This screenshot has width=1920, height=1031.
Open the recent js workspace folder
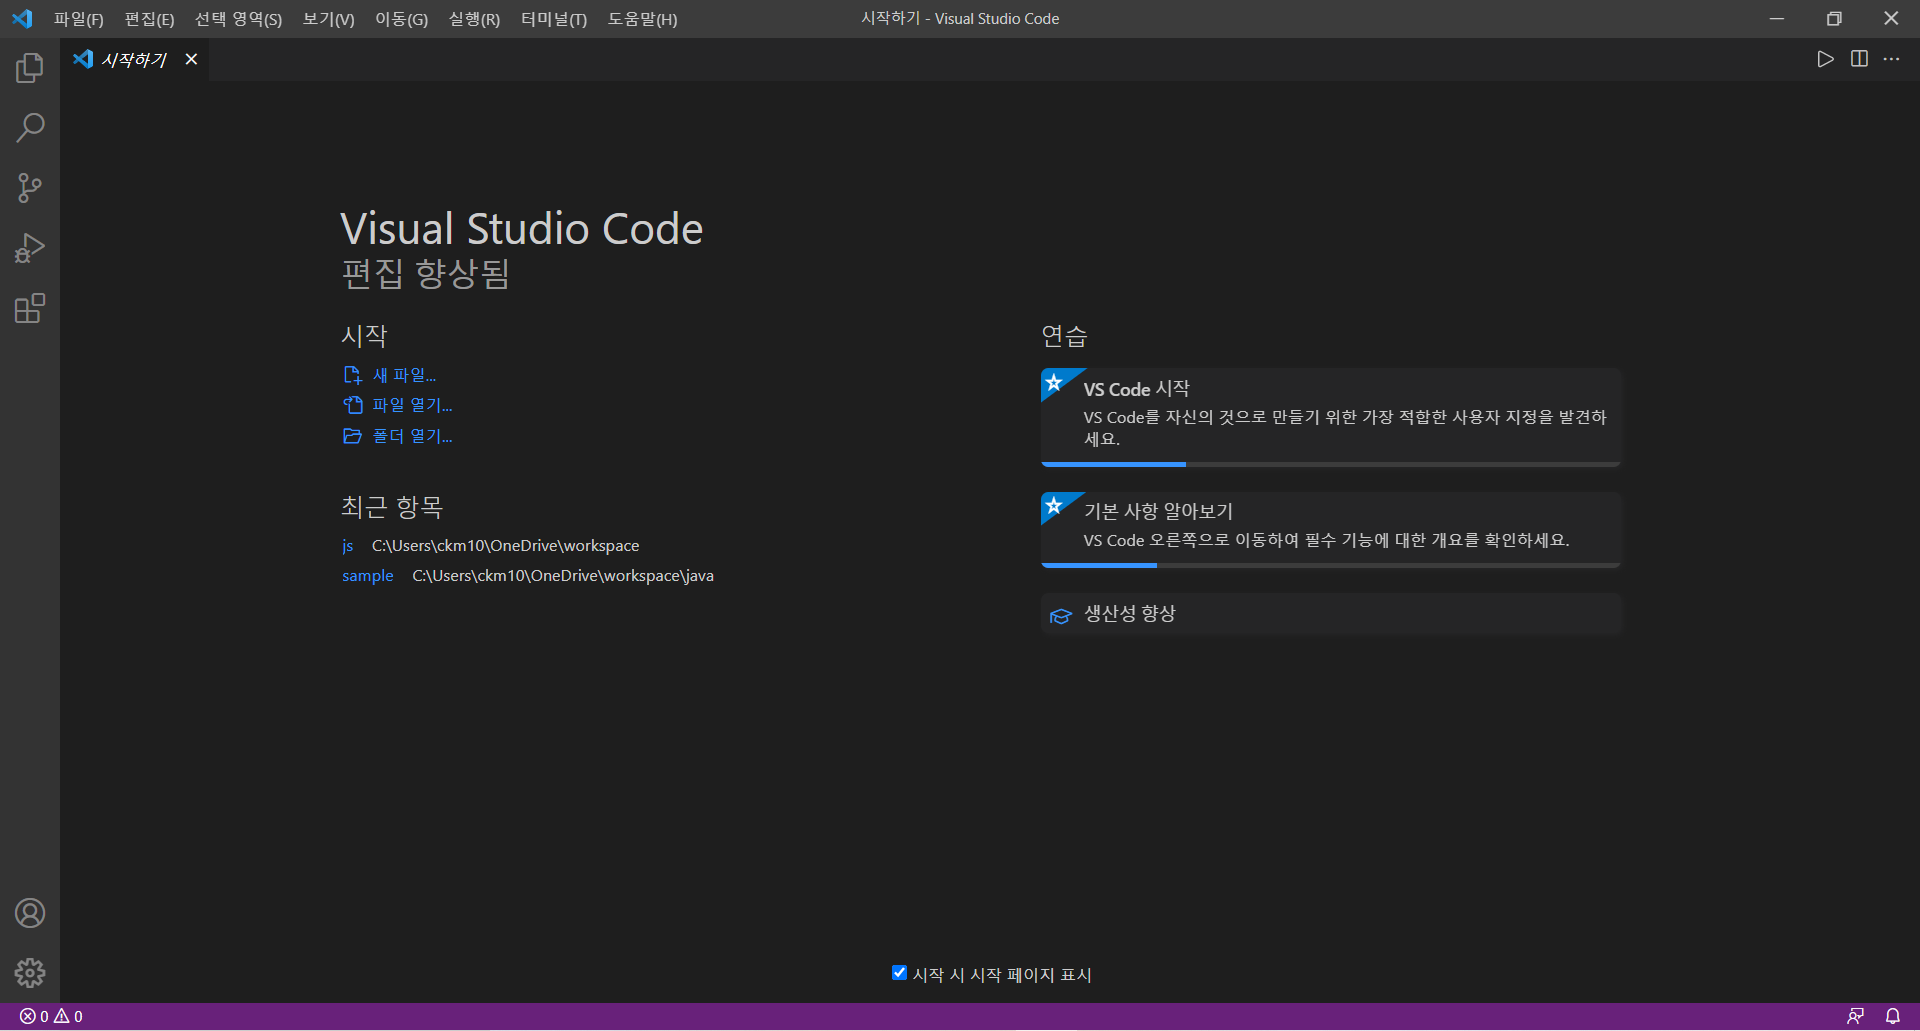pos(347,546)
